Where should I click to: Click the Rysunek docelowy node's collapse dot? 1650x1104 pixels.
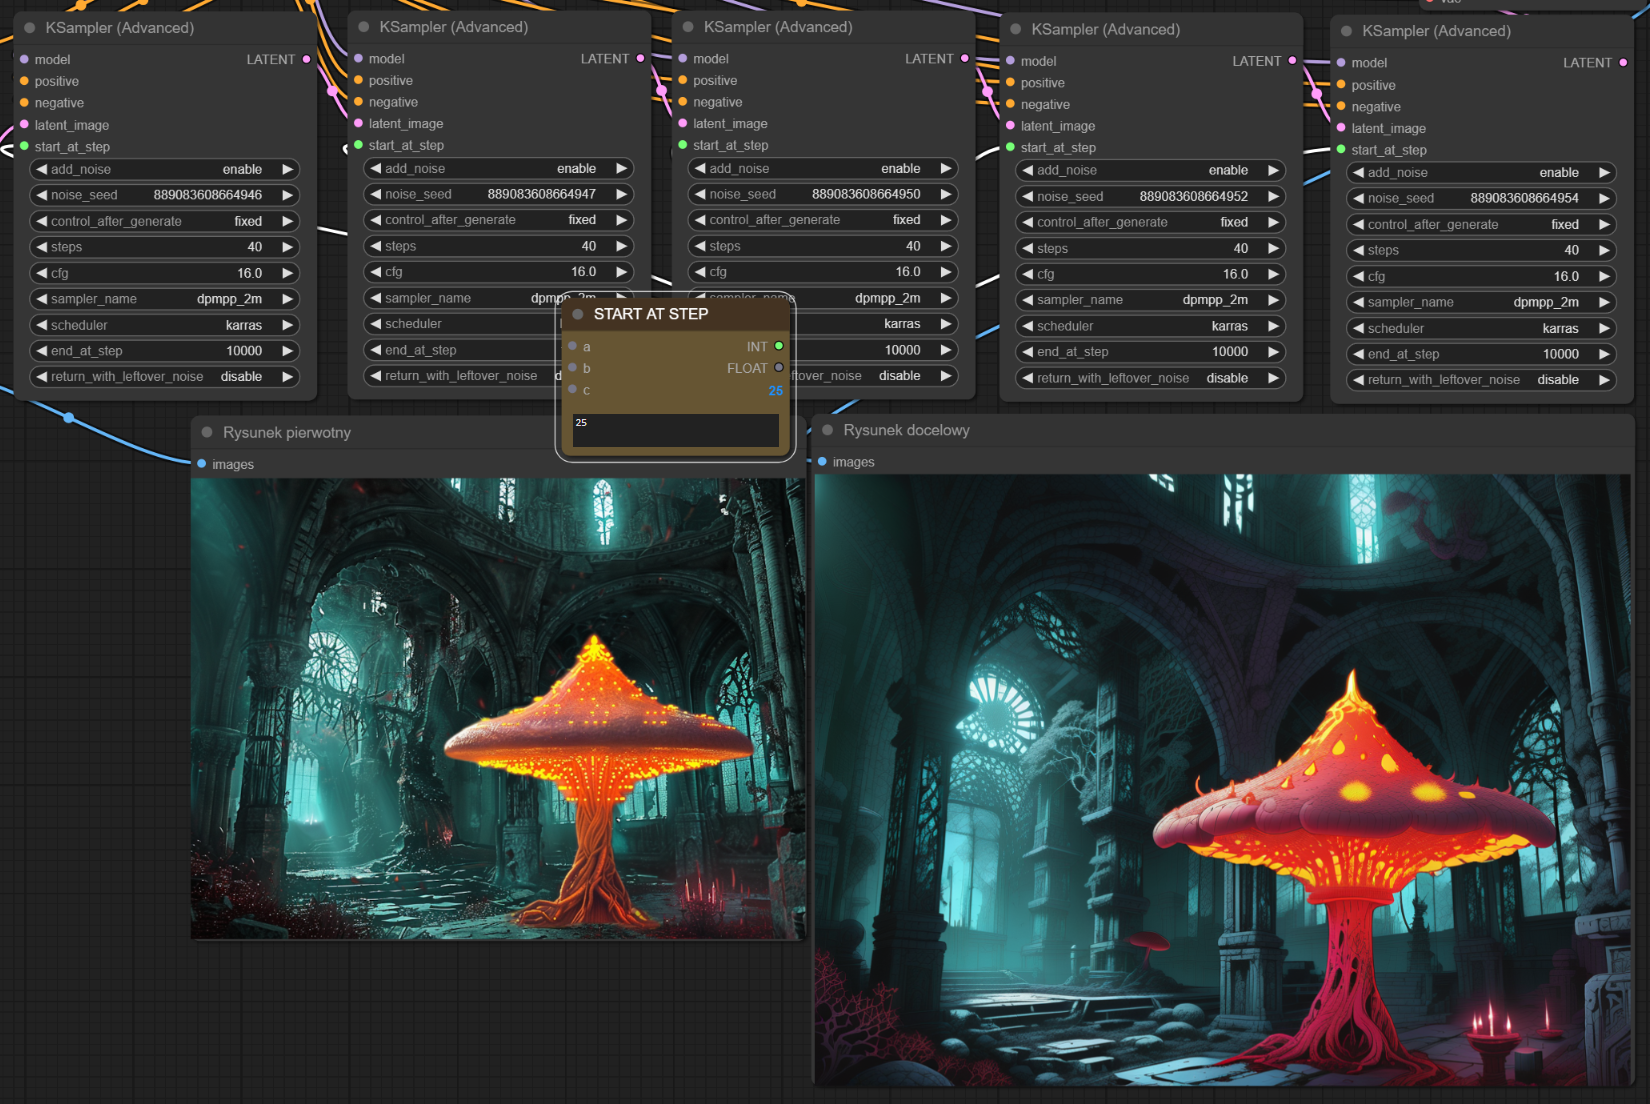[827, 430]
